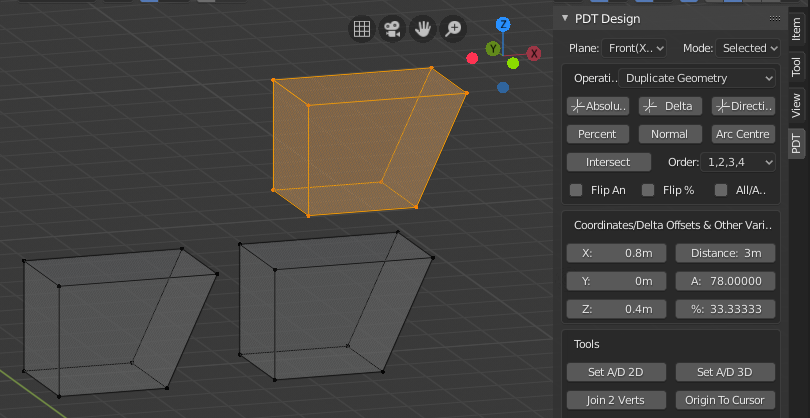Select the pan hand icon

tap(423, 29)
